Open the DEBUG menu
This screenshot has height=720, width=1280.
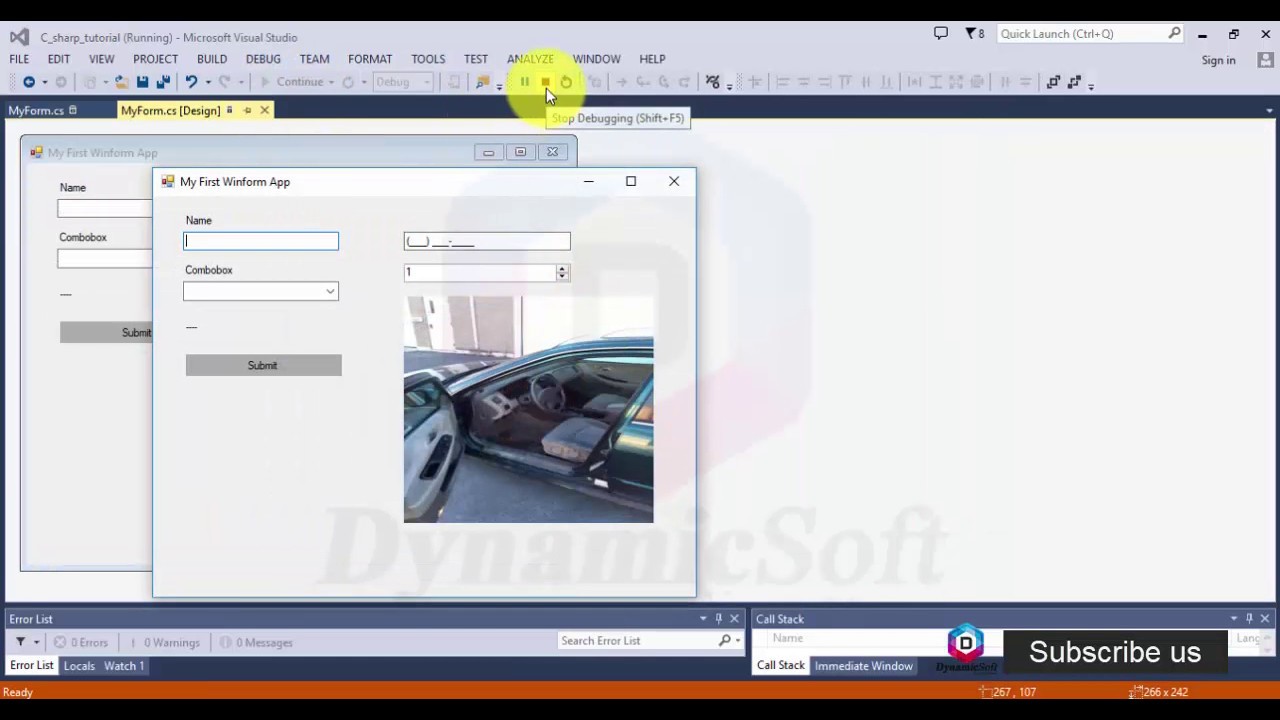[263, 59]
